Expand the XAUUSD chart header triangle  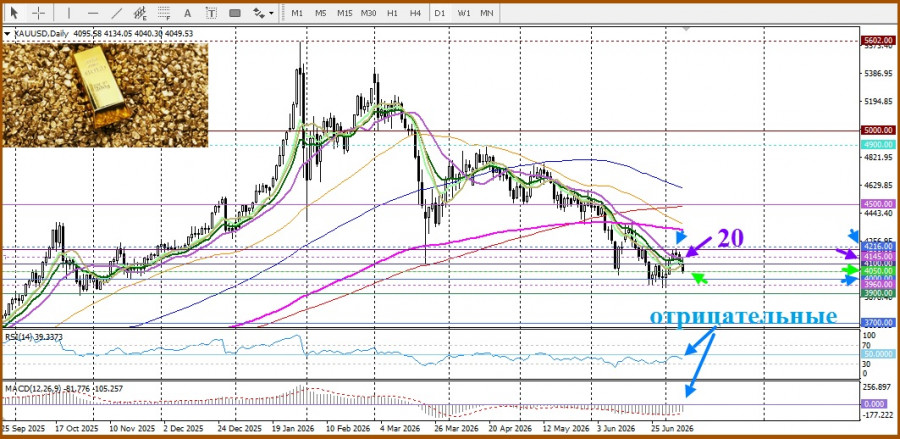(7, 34)
